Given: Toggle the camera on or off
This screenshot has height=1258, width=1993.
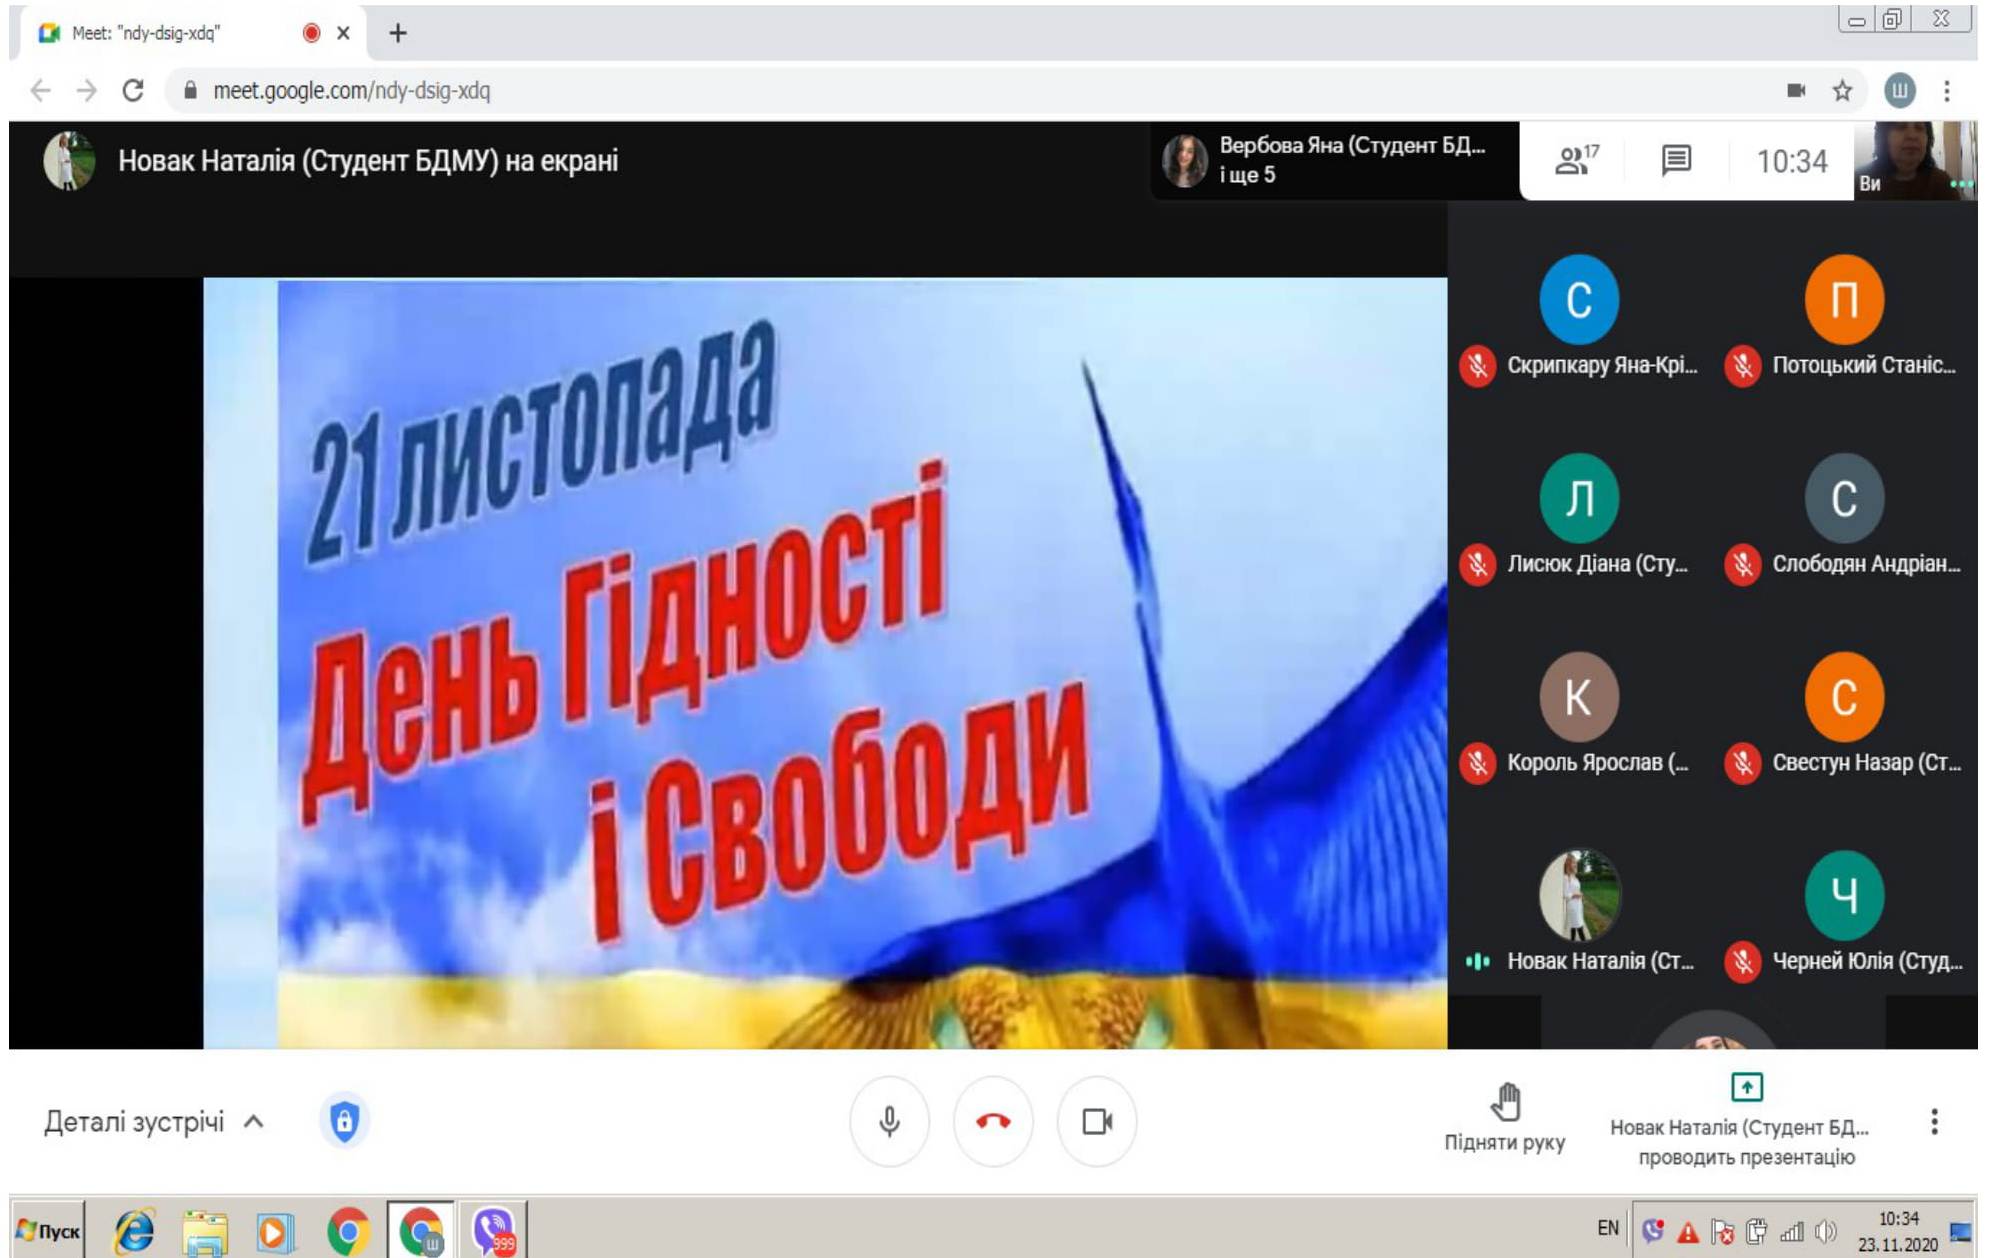Looking at the screenshot, I should coord(1097,1121).
